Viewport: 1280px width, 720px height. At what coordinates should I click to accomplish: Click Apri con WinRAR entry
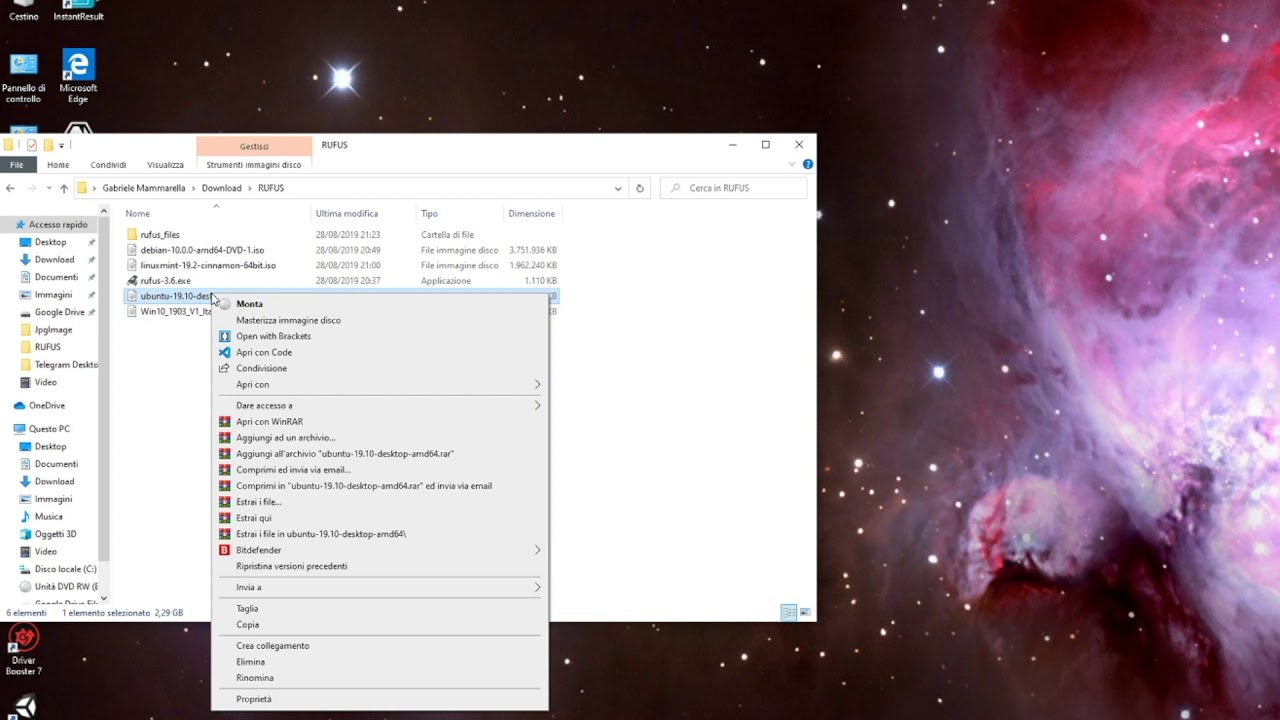[269, 422]
